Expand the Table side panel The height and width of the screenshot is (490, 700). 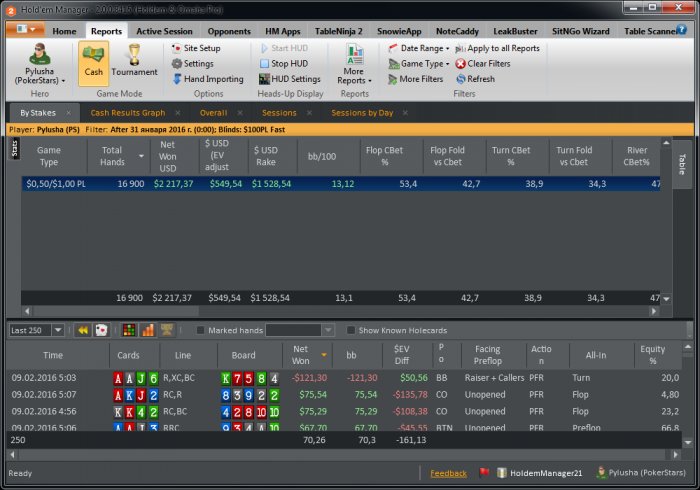(682, 164)
